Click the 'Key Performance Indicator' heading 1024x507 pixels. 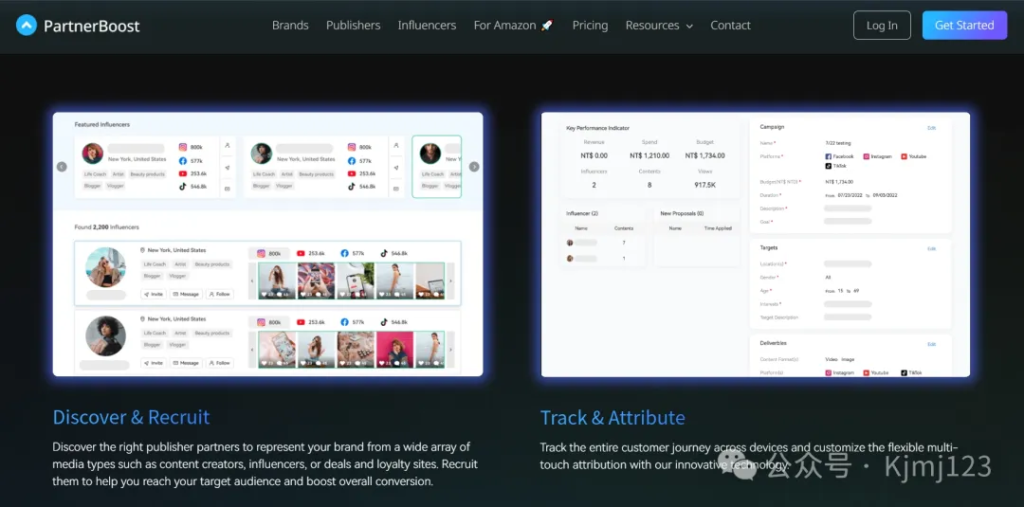point(598,128)
